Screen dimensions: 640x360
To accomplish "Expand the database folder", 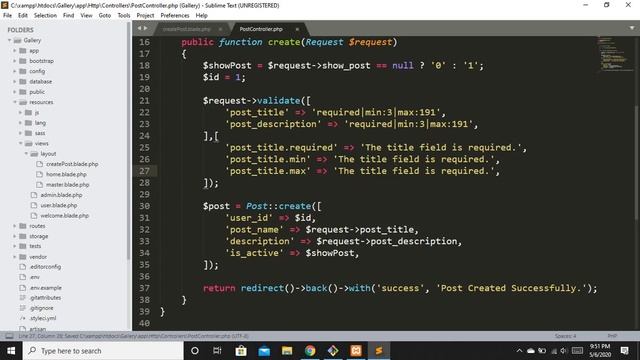I will pos(15,82).
